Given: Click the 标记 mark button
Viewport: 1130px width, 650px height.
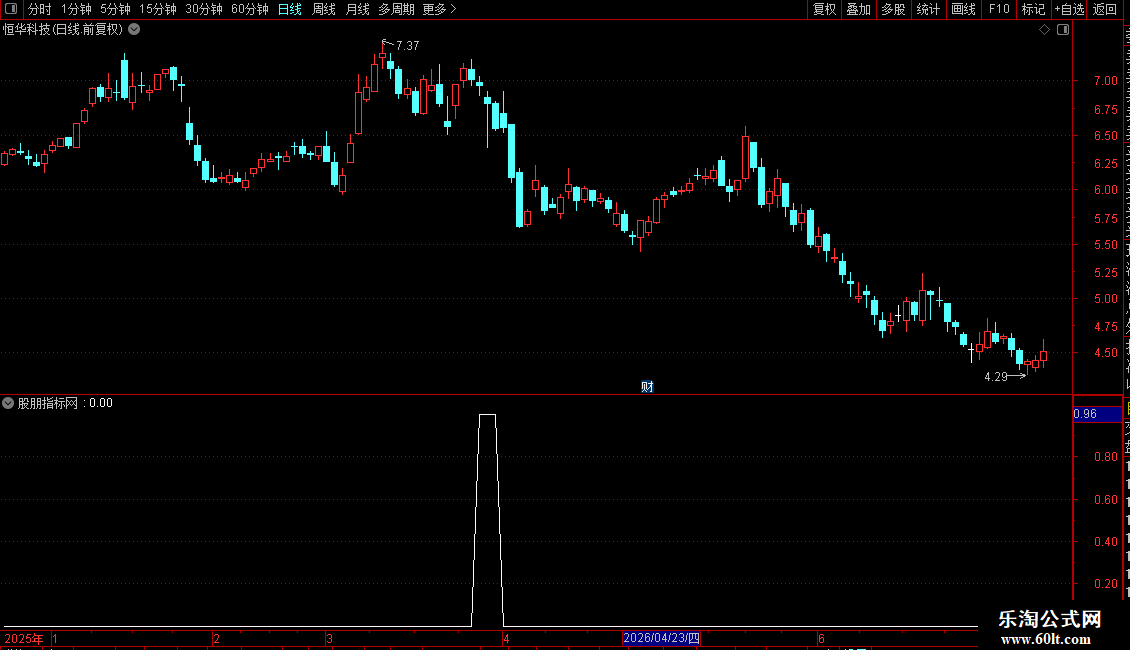Looking at the screenshot, I should click(x=1033, y=9).
